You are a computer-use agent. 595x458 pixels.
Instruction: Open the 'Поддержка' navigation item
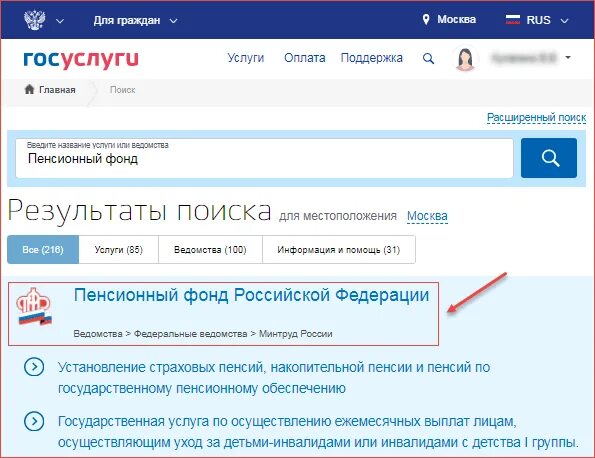371,58
